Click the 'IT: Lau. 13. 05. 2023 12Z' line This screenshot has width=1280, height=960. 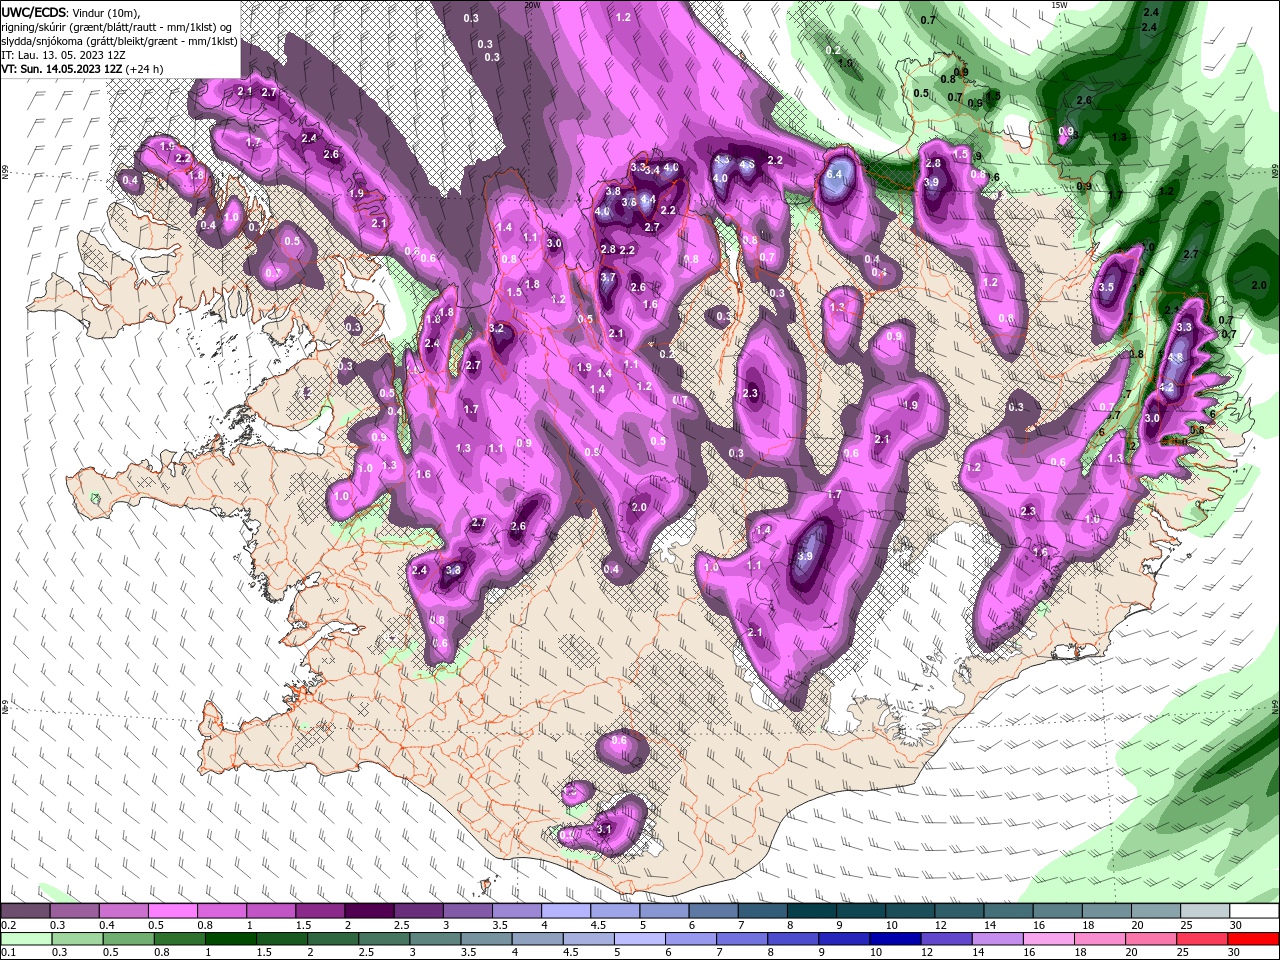coord(61,55)
